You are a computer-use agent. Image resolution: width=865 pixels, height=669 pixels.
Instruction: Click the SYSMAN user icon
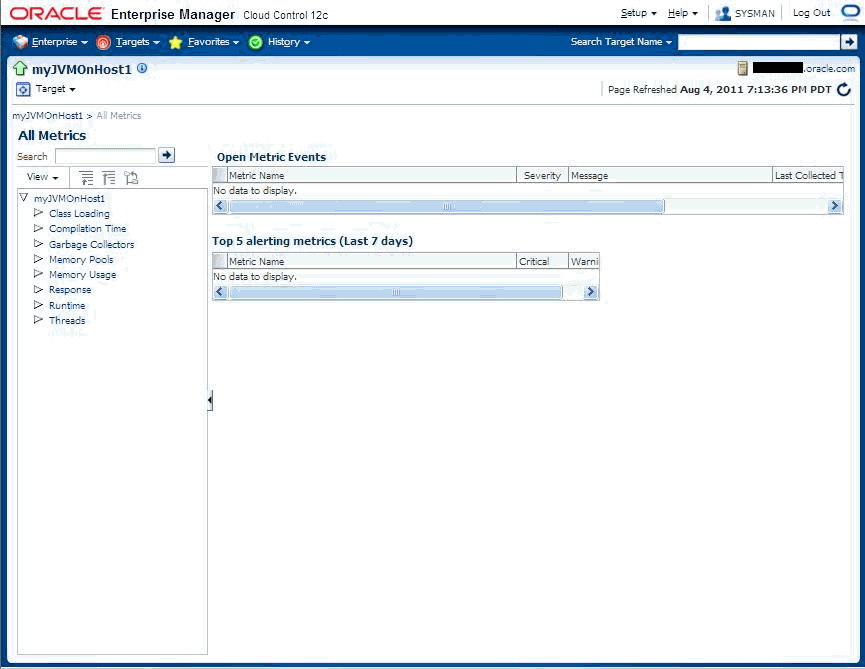pyautogui.click(x=723, y=14)
